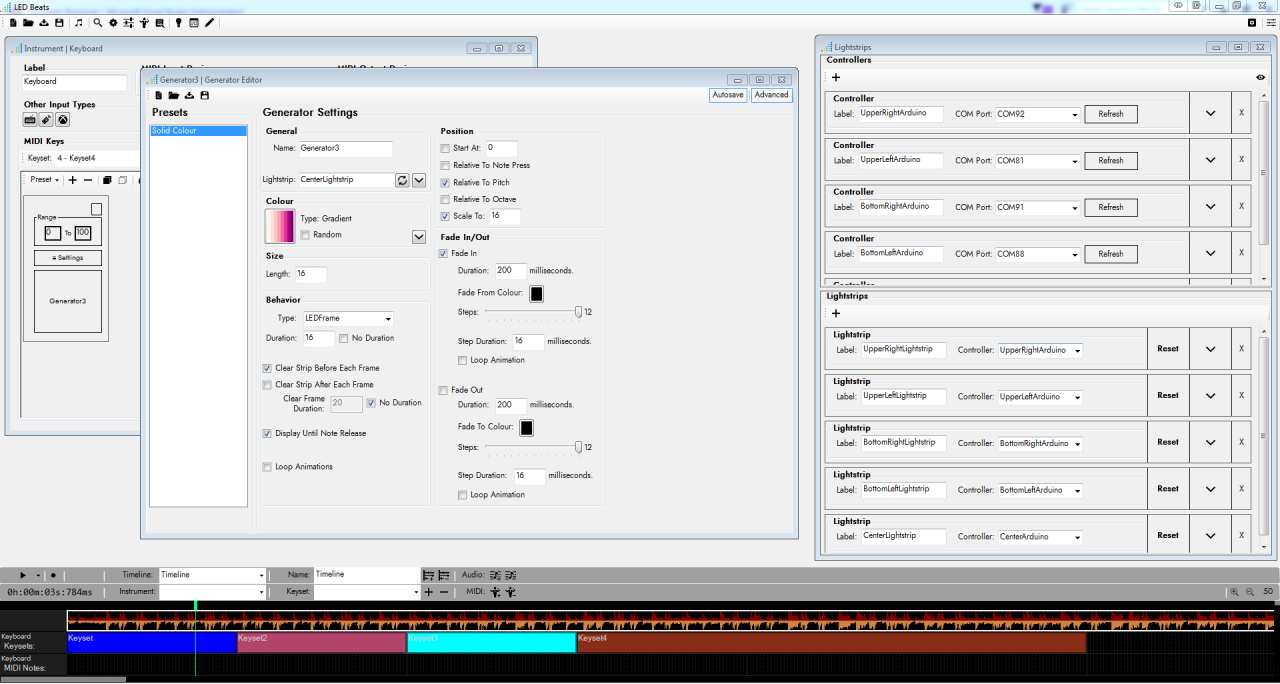
Task: Select the keyboard input type icon
Action: [31, 120]
